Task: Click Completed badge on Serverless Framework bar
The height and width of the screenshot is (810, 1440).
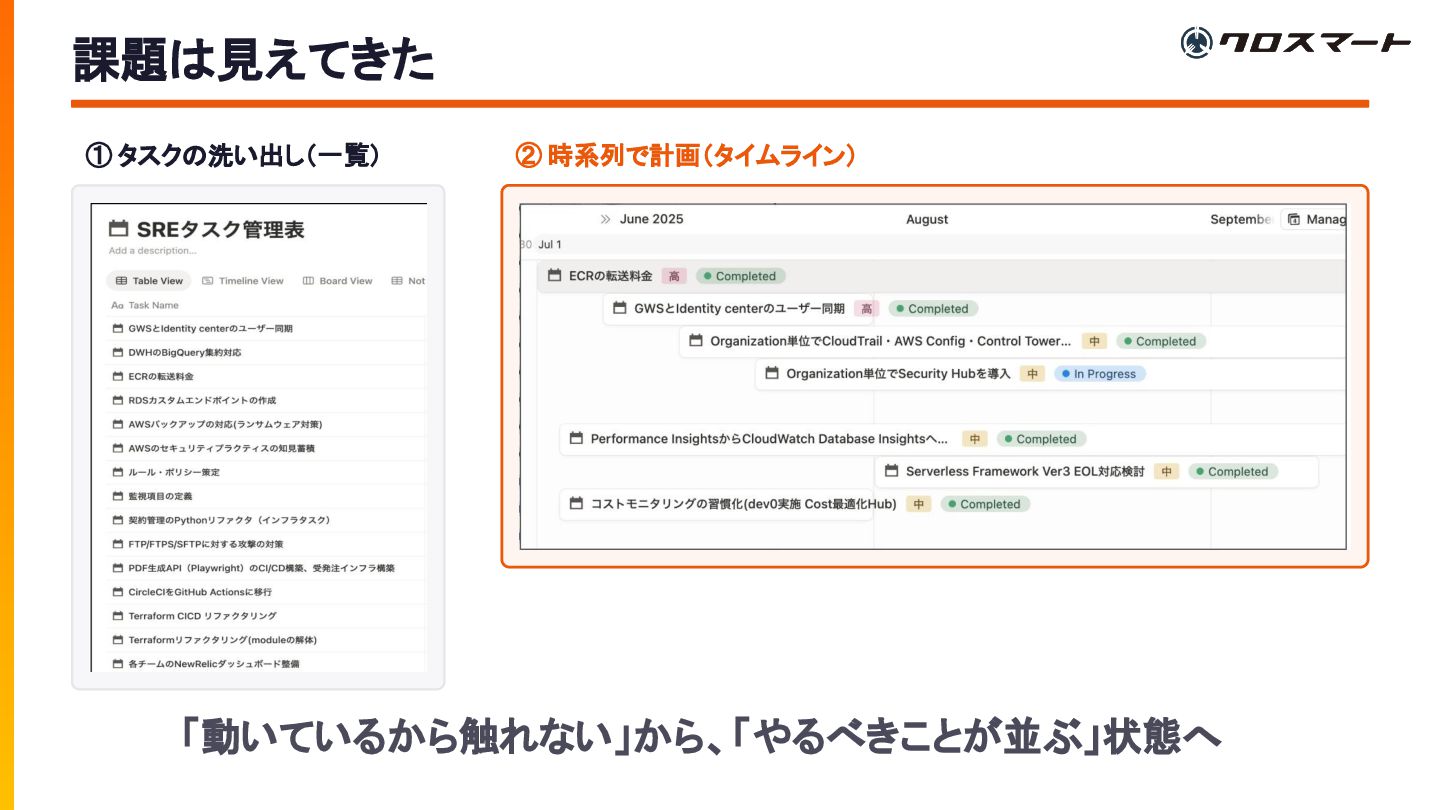Action: (x=1233, y=471)
